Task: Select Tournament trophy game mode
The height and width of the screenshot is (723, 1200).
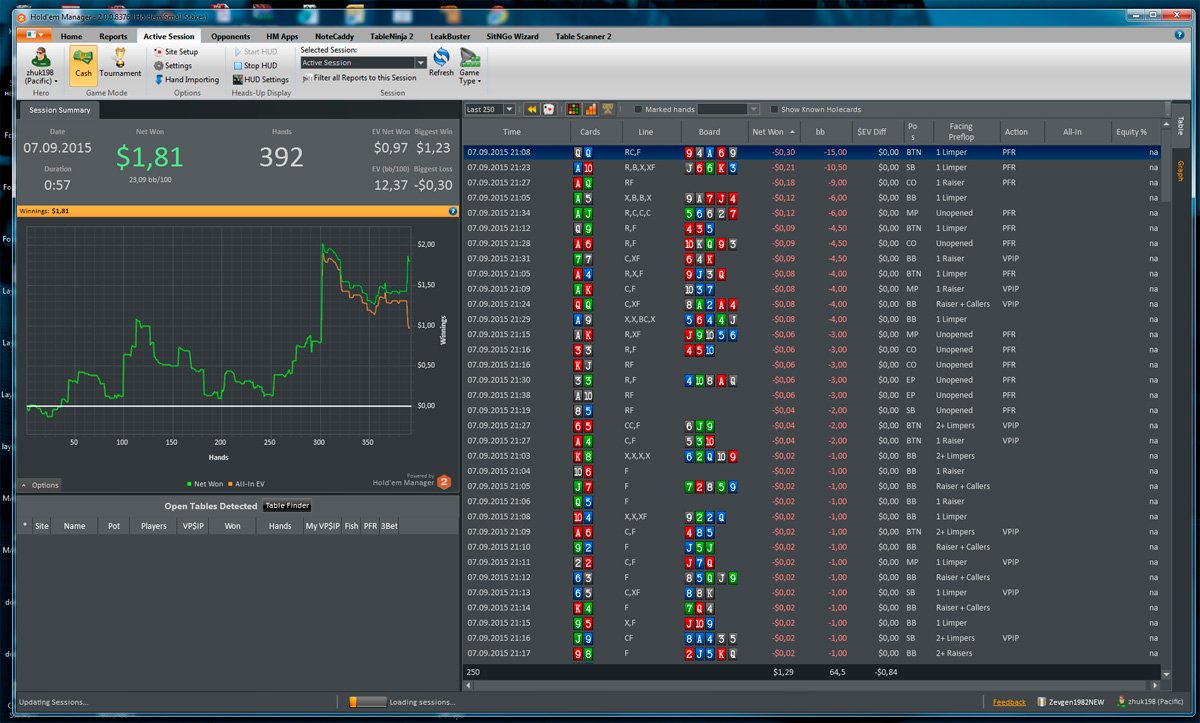Action: [x=120, y=63]
